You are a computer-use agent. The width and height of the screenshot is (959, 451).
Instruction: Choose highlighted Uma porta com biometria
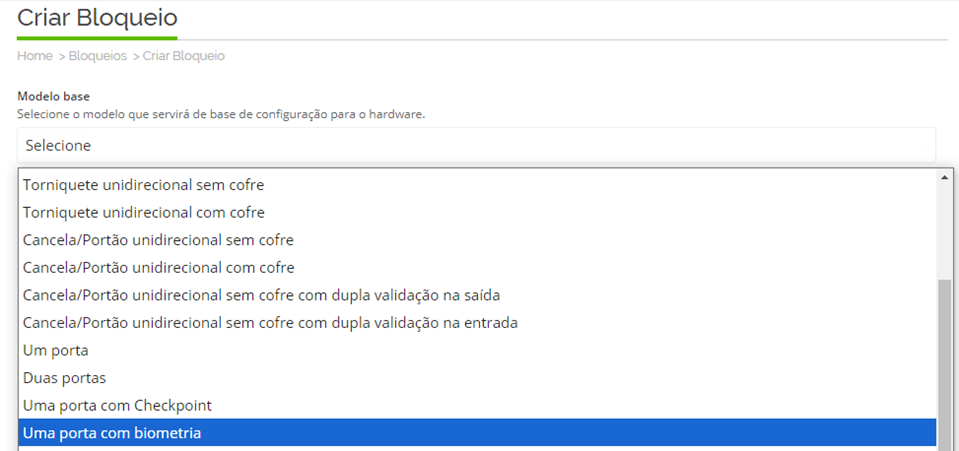(x=477, y=433)
